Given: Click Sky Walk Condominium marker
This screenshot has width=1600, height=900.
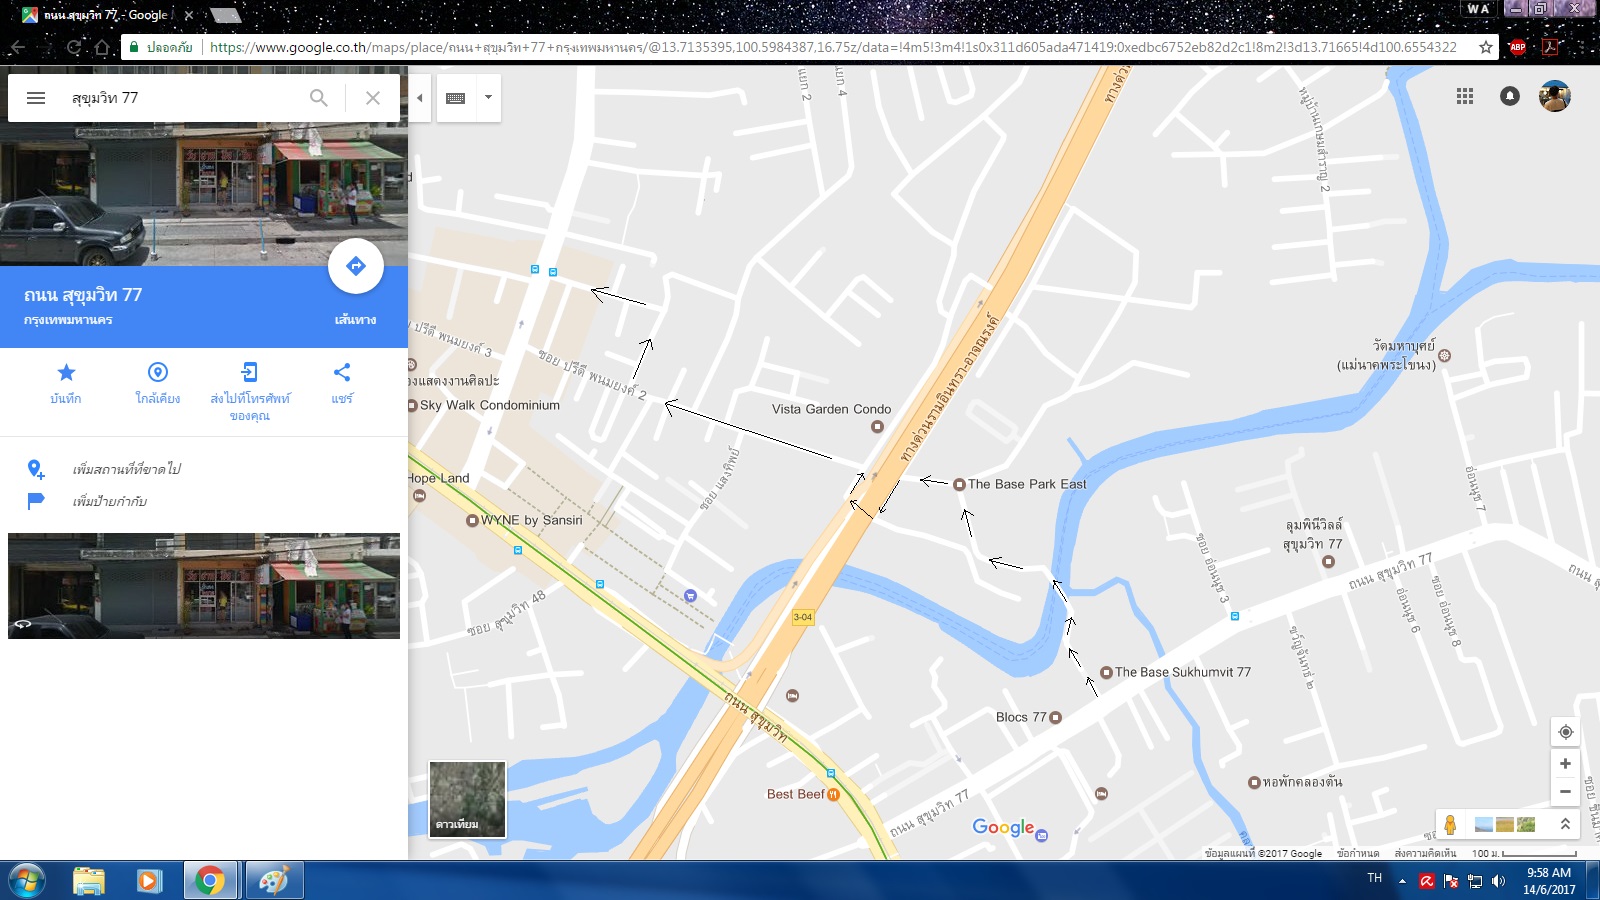Looking at the screenshot, I should [412, 405].
